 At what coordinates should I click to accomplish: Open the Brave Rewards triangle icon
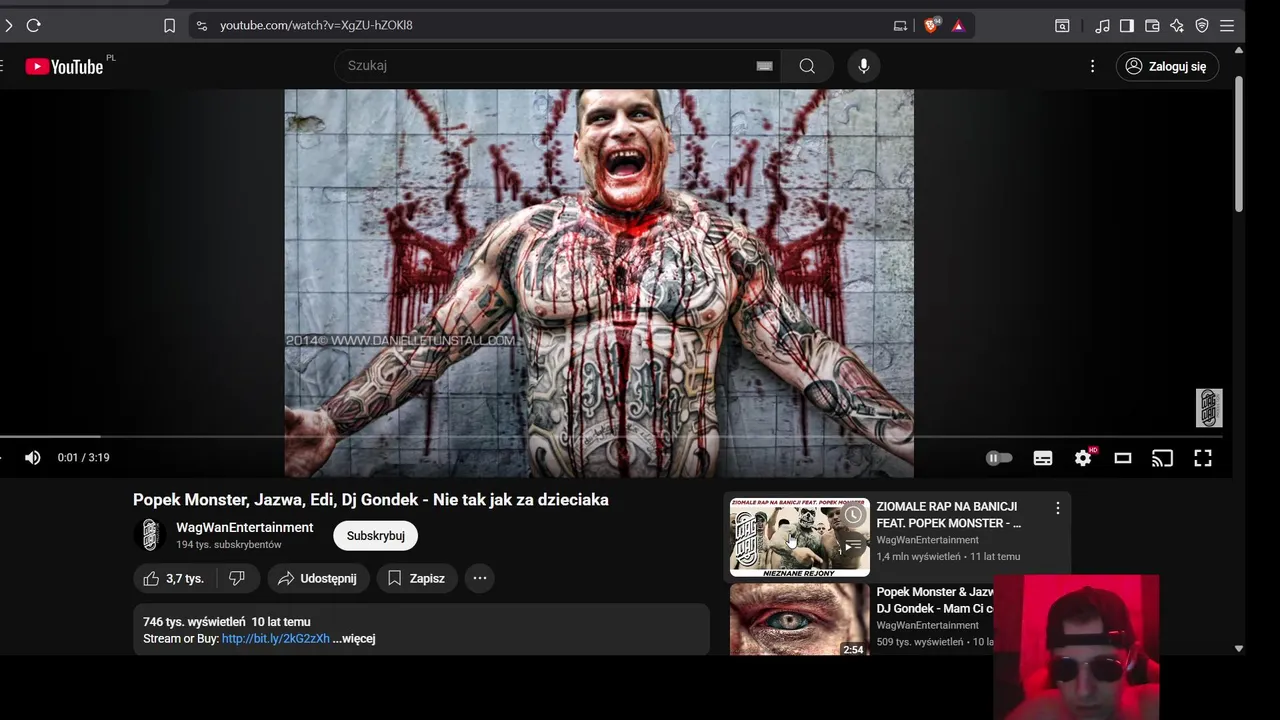click(958, 26)
